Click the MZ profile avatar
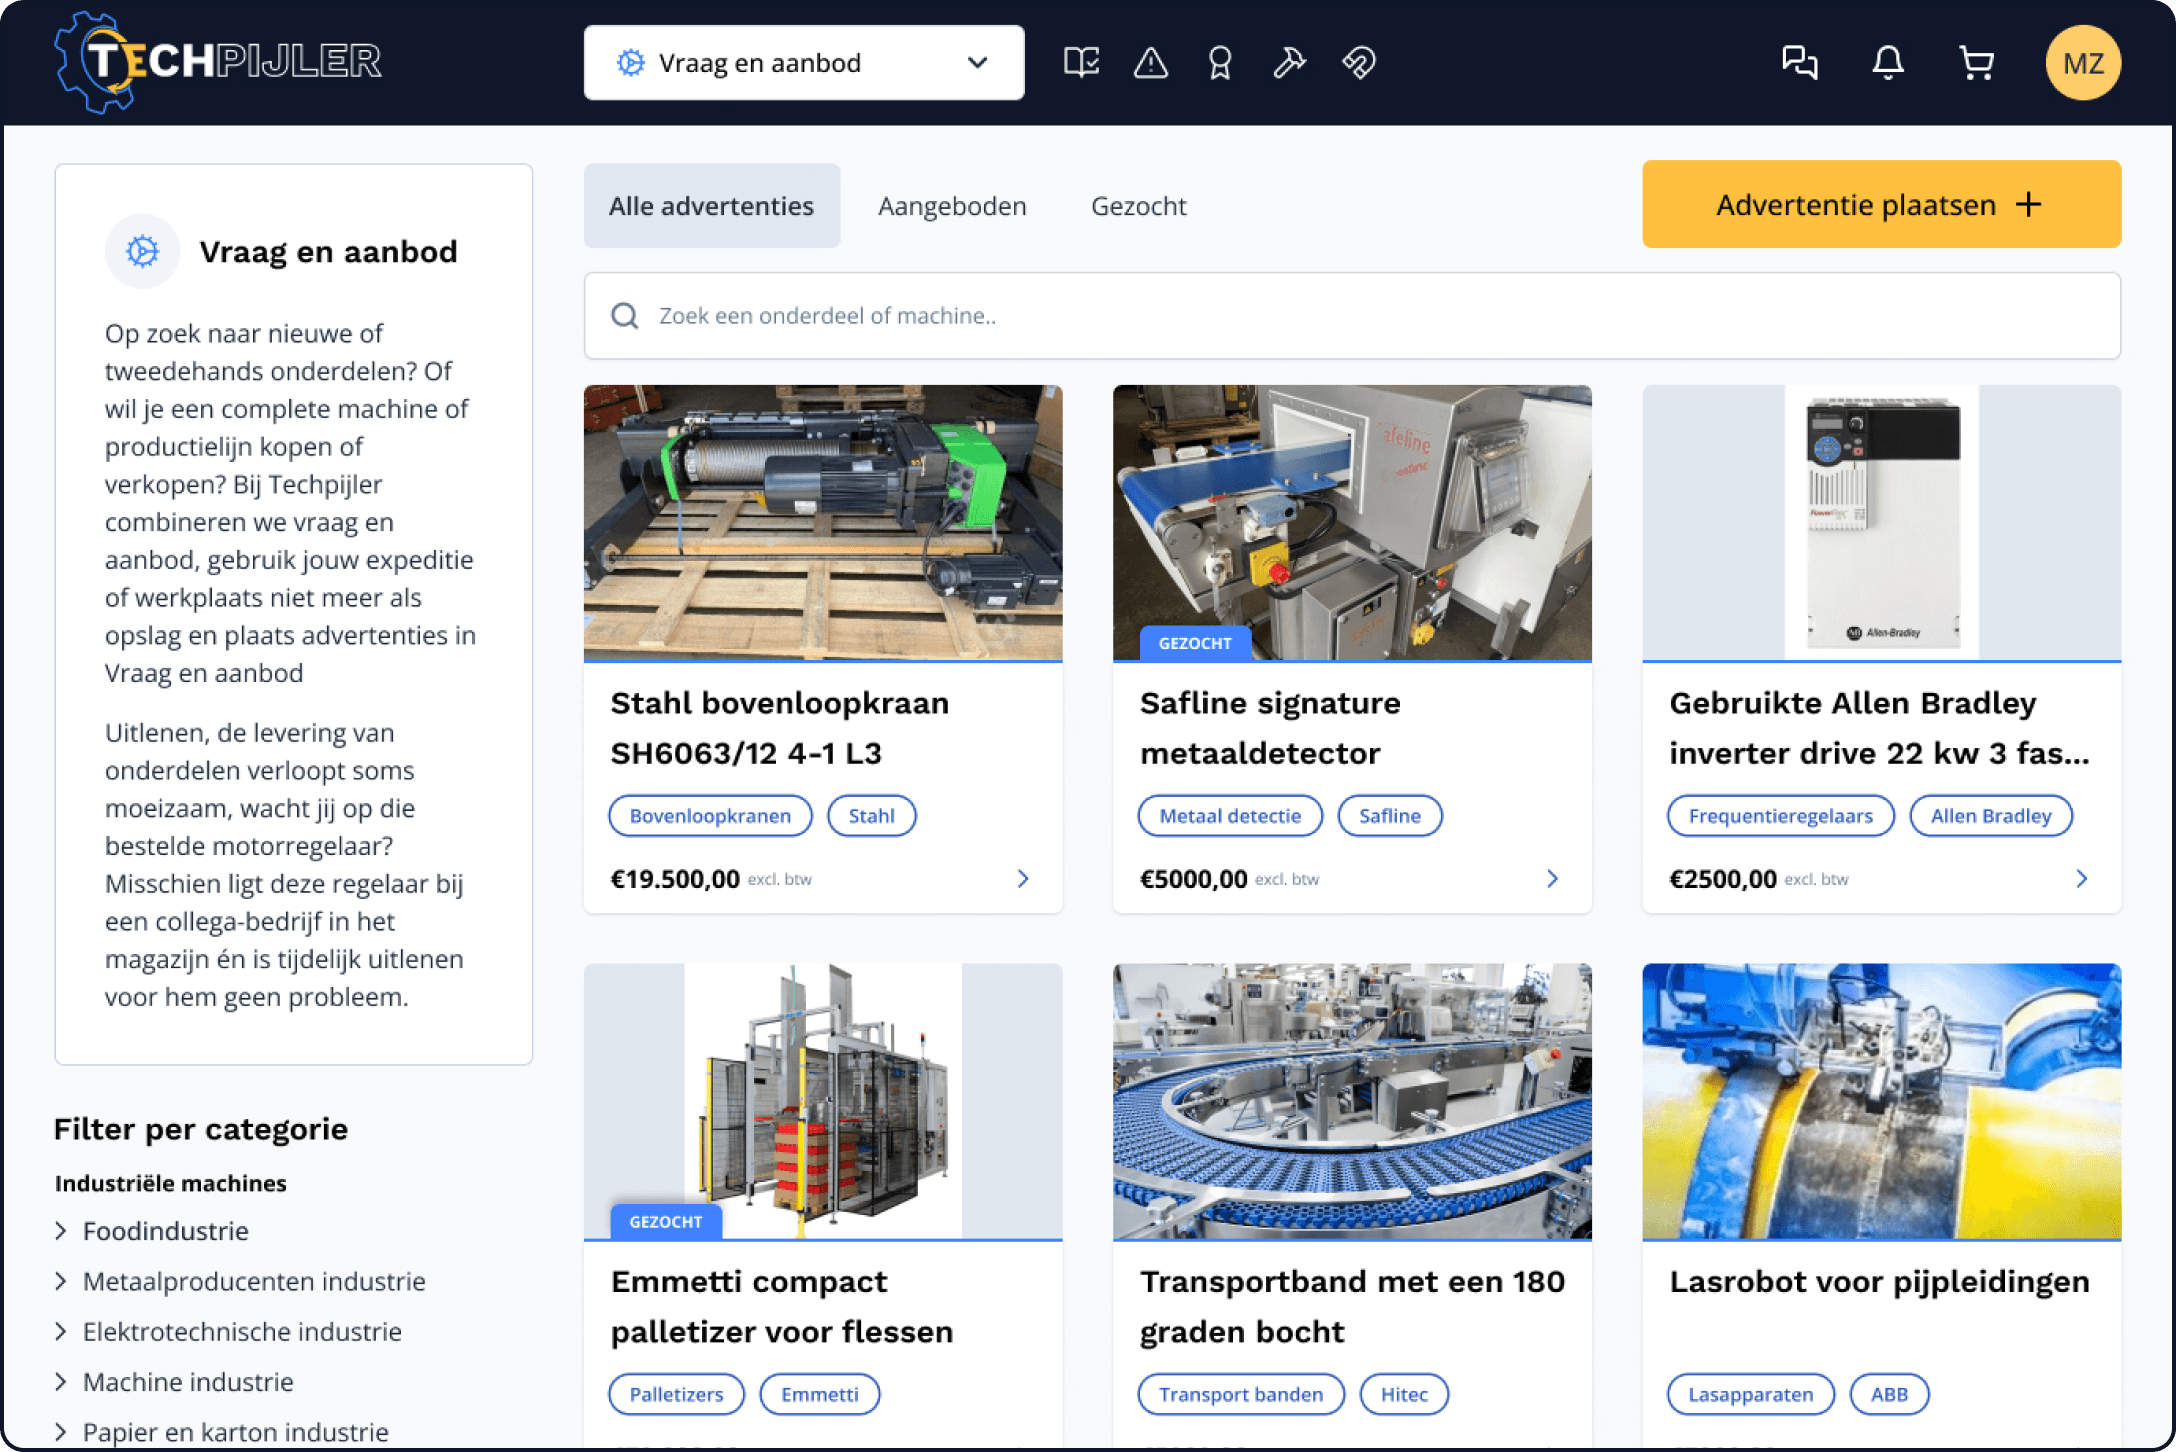This screenshot has width=2176, height=1452. [x=2082, y=63]
